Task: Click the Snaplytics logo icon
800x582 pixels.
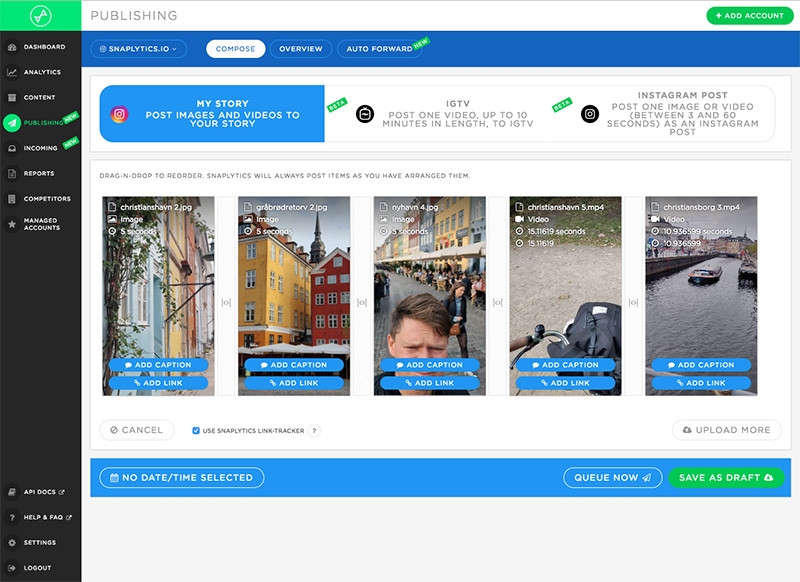Action: coord(40,16)
